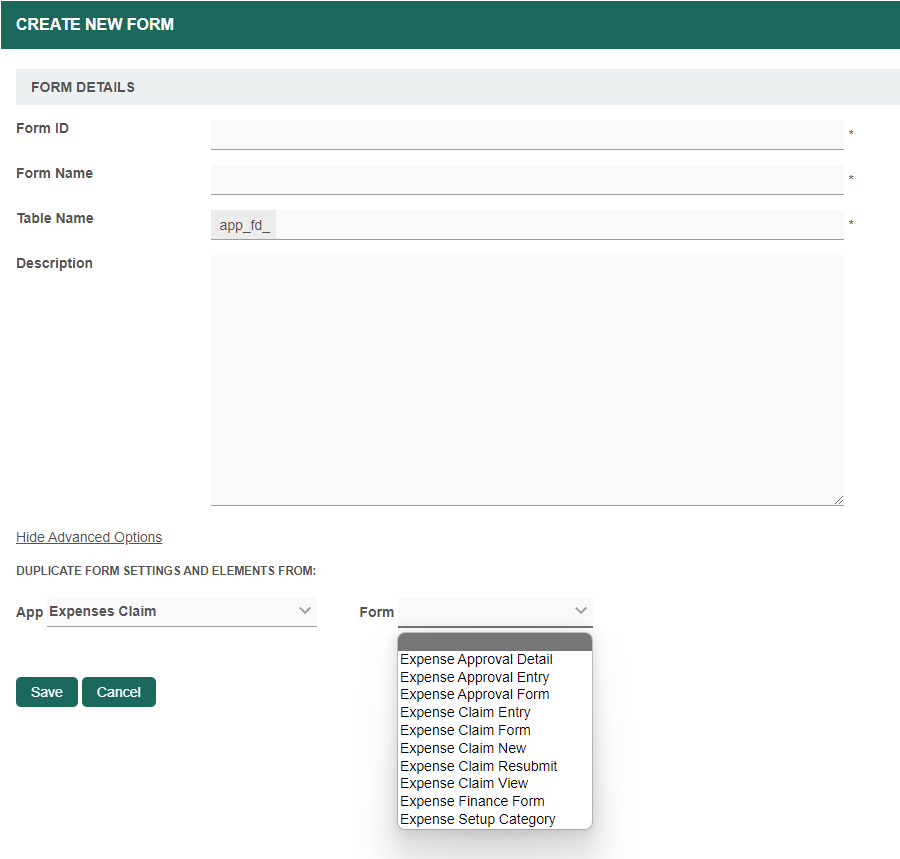
Task: Collapse the Form dropdown via its chevron
Action: click(580, 611)
